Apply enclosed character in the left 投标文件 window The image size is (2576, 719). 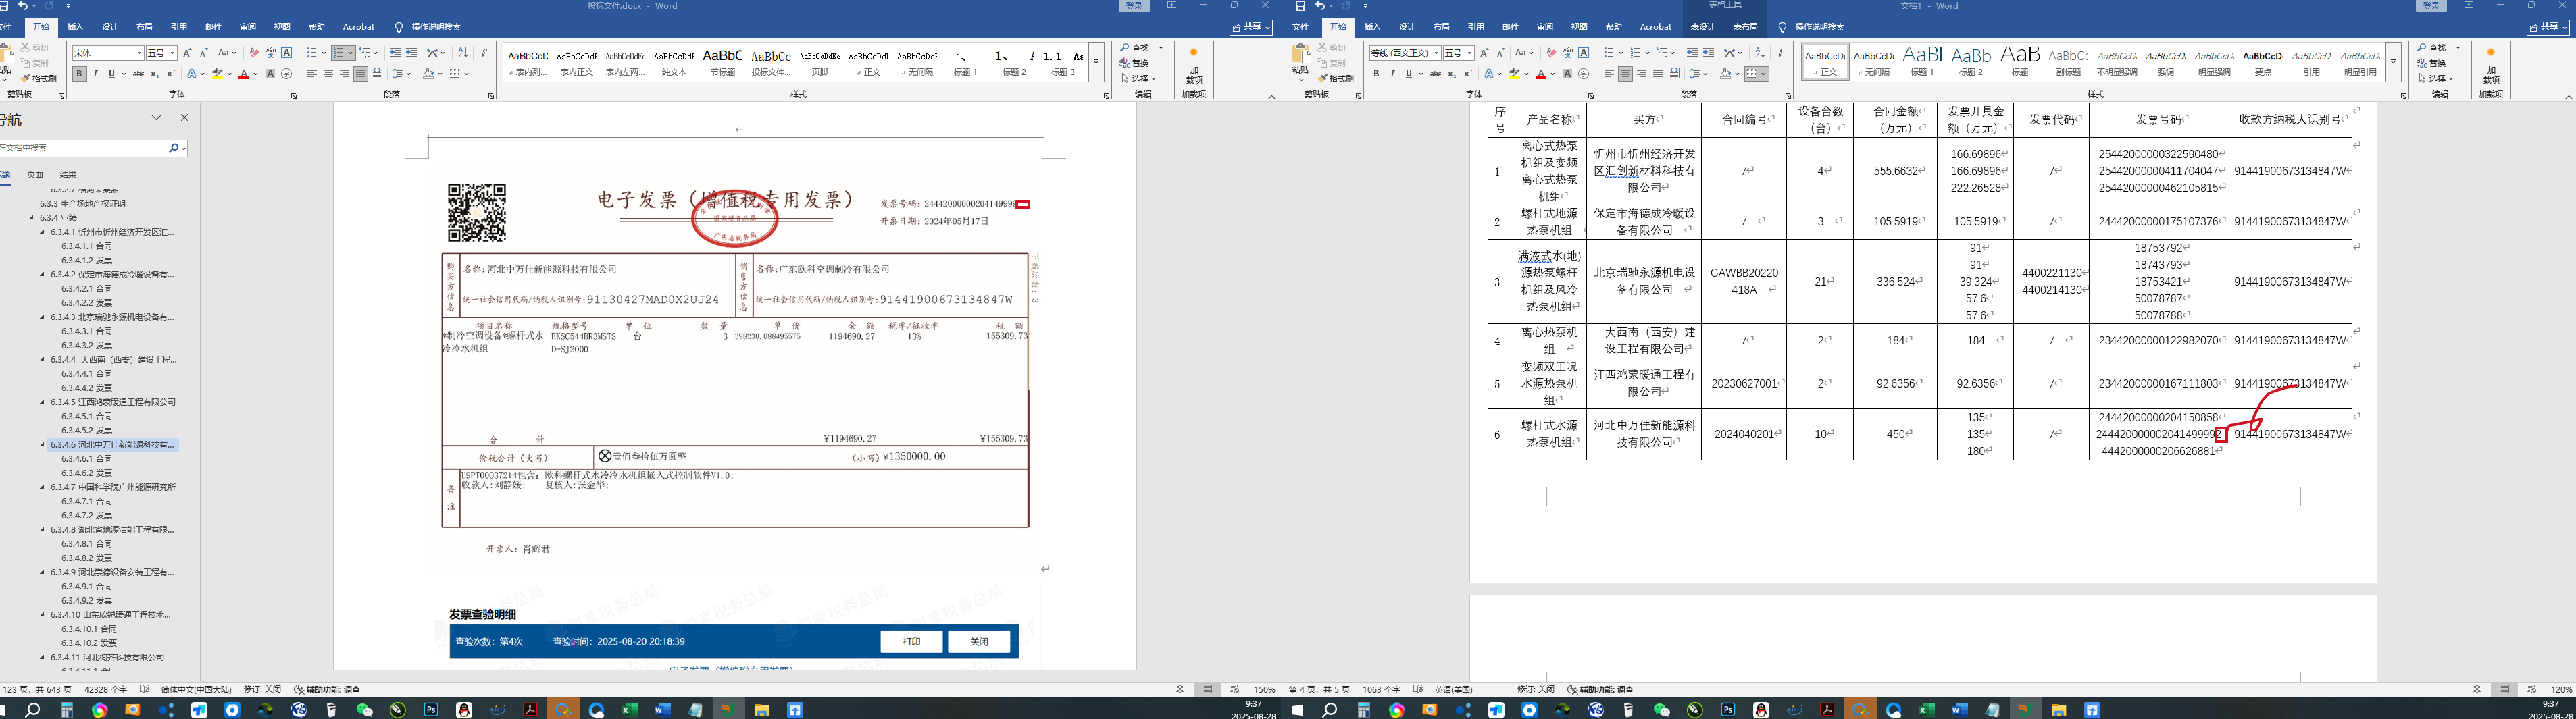287,74
